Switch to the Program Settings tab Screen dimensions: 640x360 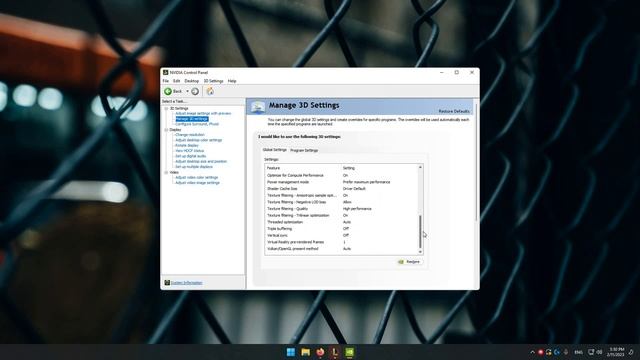[x=304, y=150]
